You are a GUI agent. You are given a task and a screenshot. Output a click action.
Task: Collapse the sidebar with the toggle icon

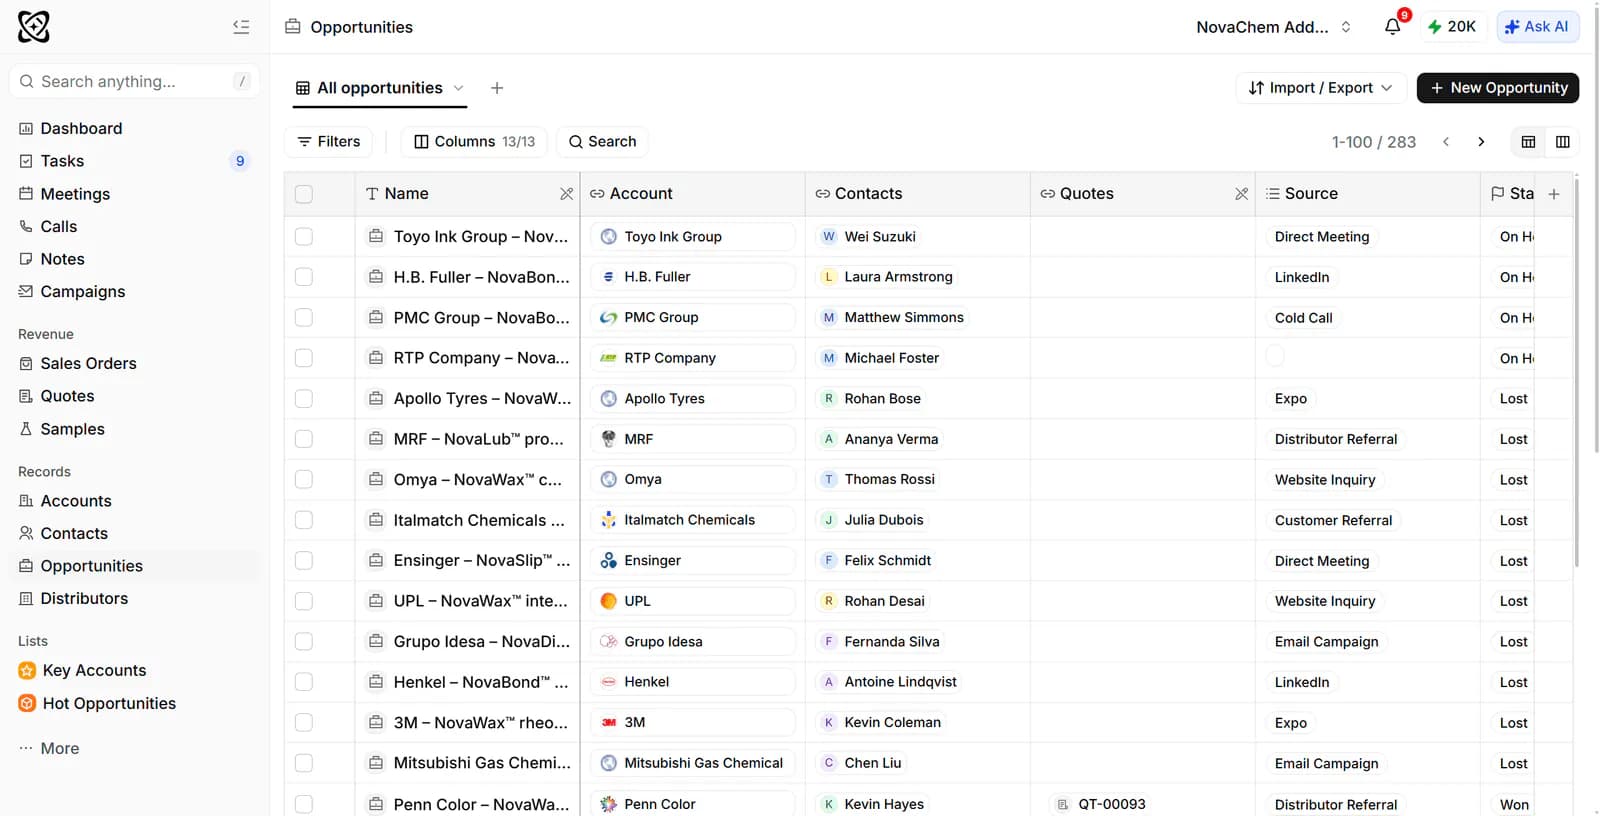(241, 27)
